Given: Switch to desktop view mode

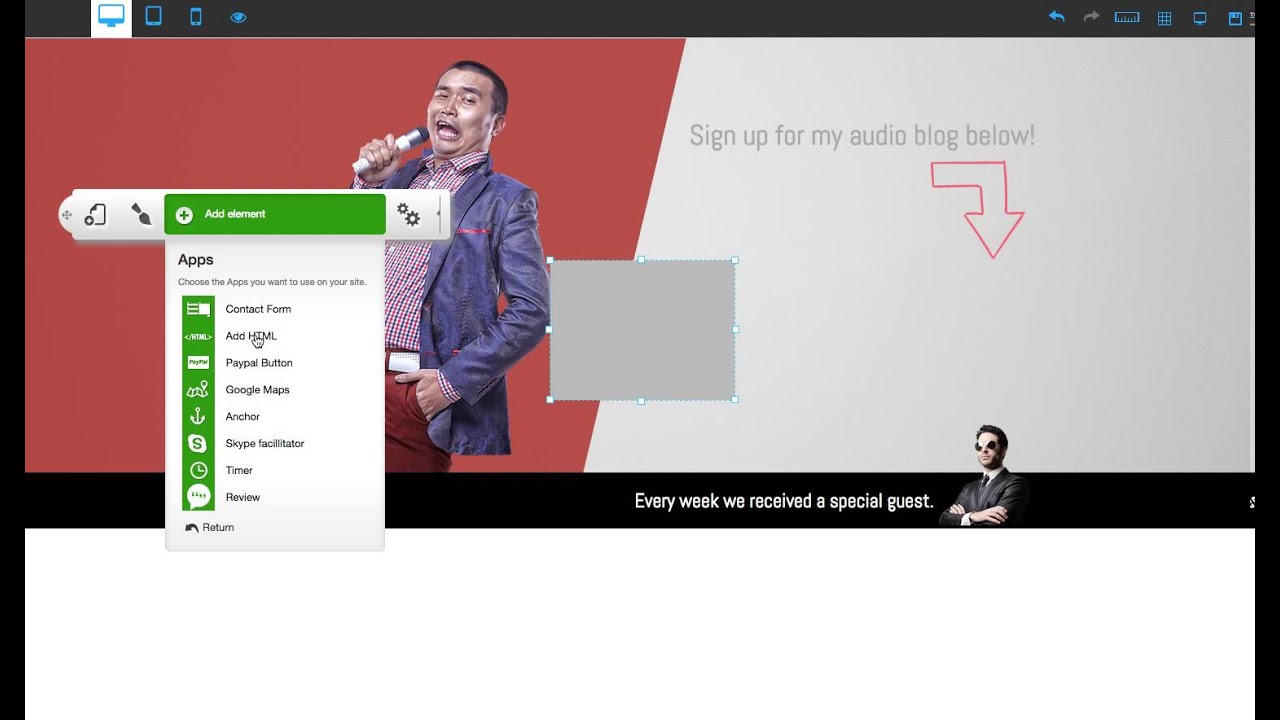Looking at the screenshot, I should click(111, 17).
